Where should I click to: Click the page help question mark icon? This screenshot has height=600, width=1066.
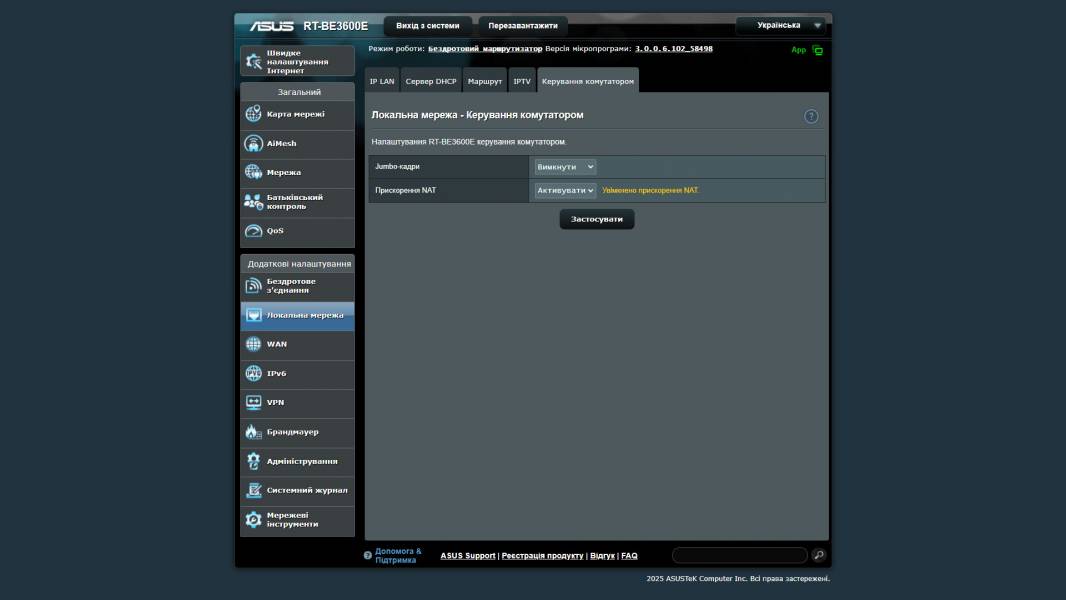(811, 116)
